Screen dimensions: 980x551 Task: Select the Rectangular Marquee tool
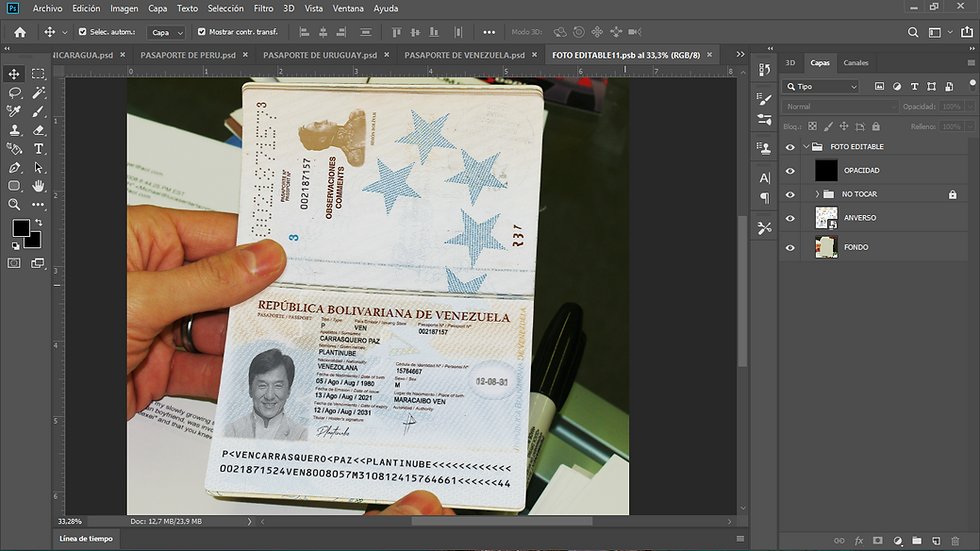click(x=38, y=74)
